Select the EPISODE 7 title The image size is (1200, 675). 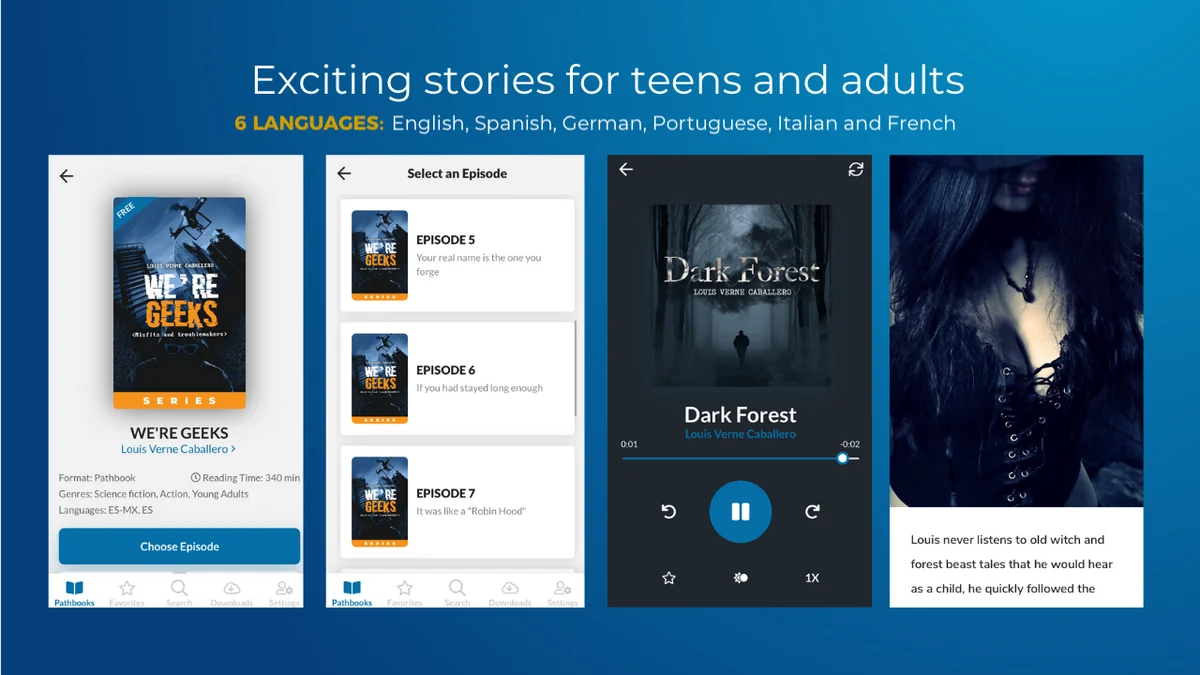446,493
